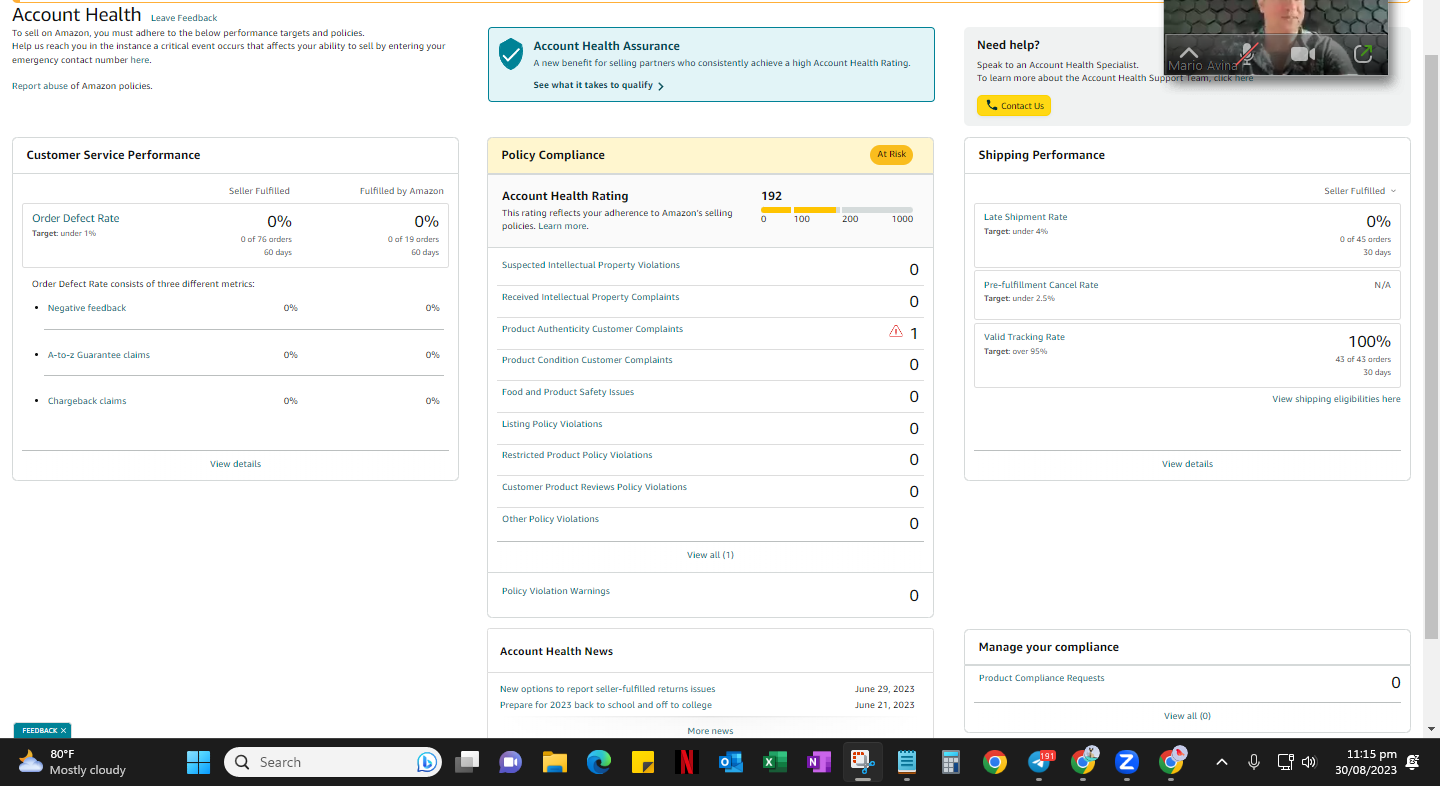Open the Notepad taskbar icon
The width and height of the screenshot is (1440, 786).
click(907, 762)
